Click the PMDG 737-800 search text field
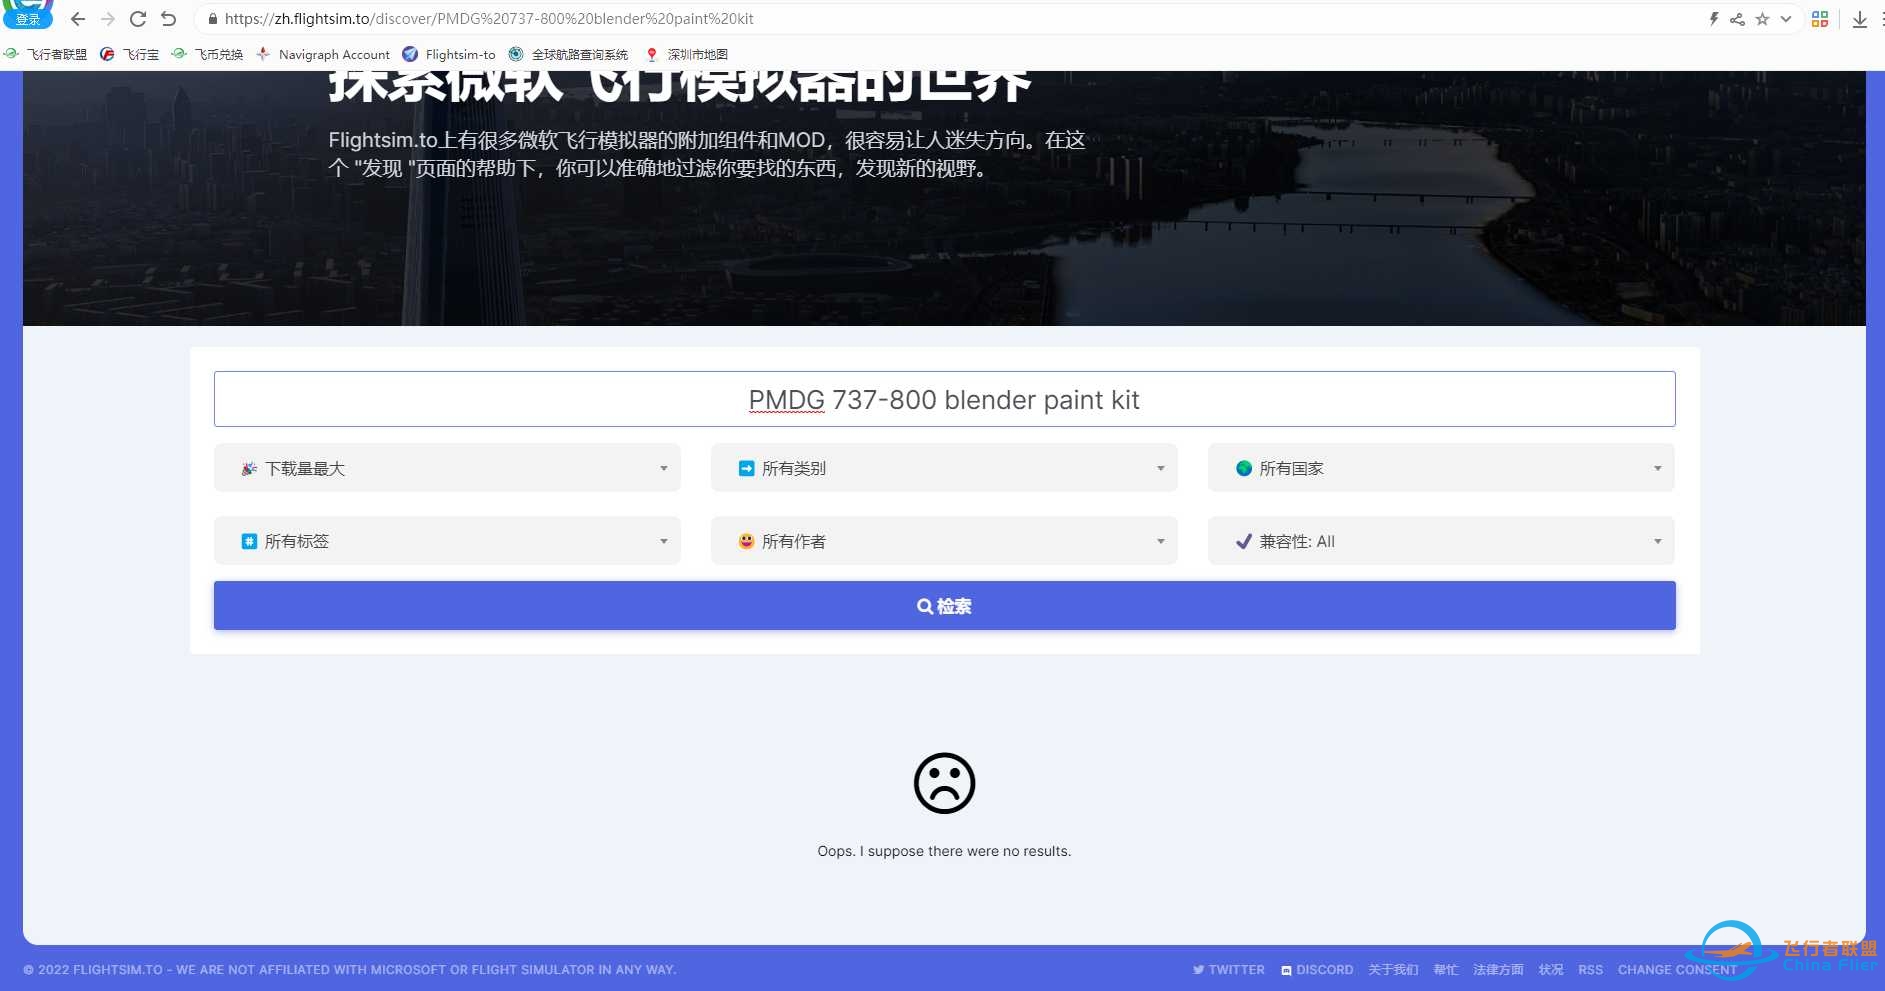 (944, 400)
